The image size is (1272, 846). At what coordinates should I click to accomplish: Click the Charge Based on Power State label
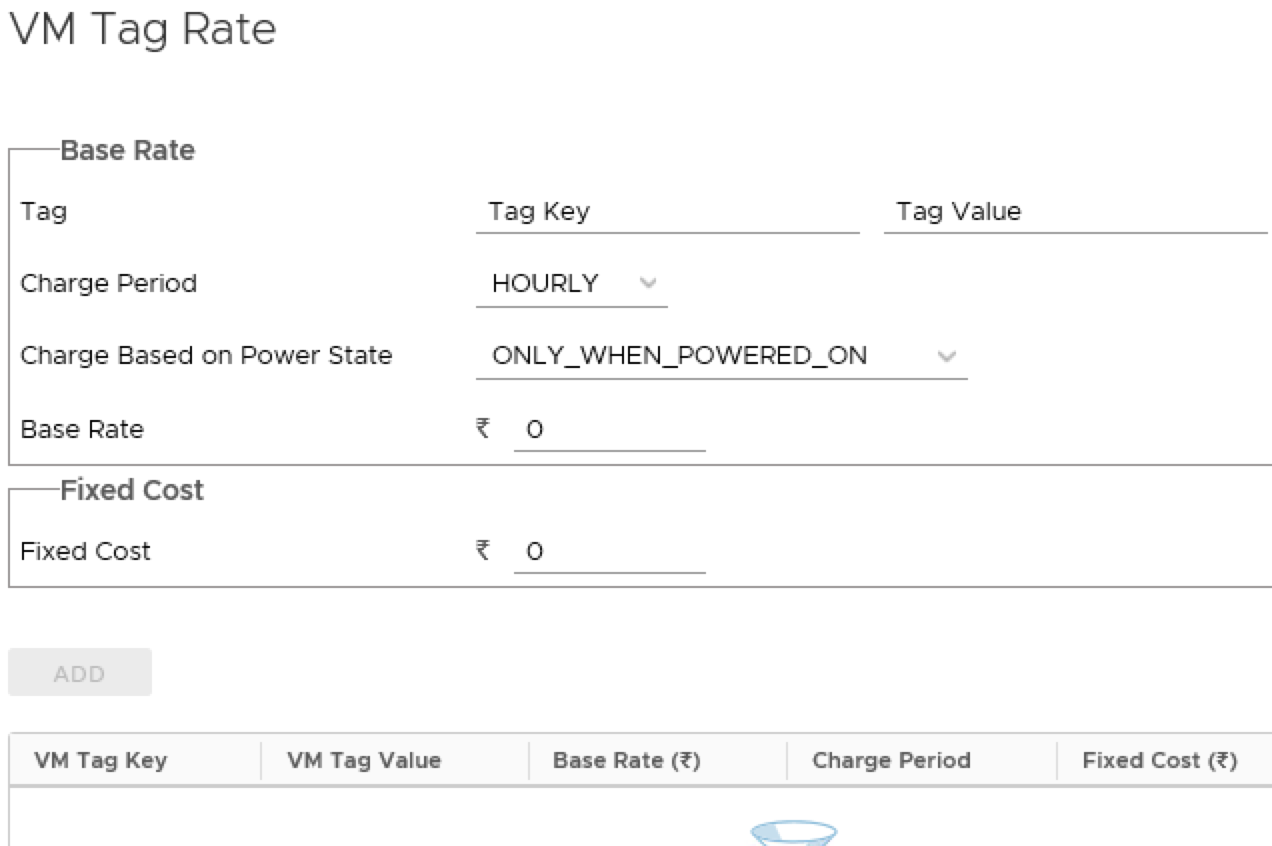(206, 356)
